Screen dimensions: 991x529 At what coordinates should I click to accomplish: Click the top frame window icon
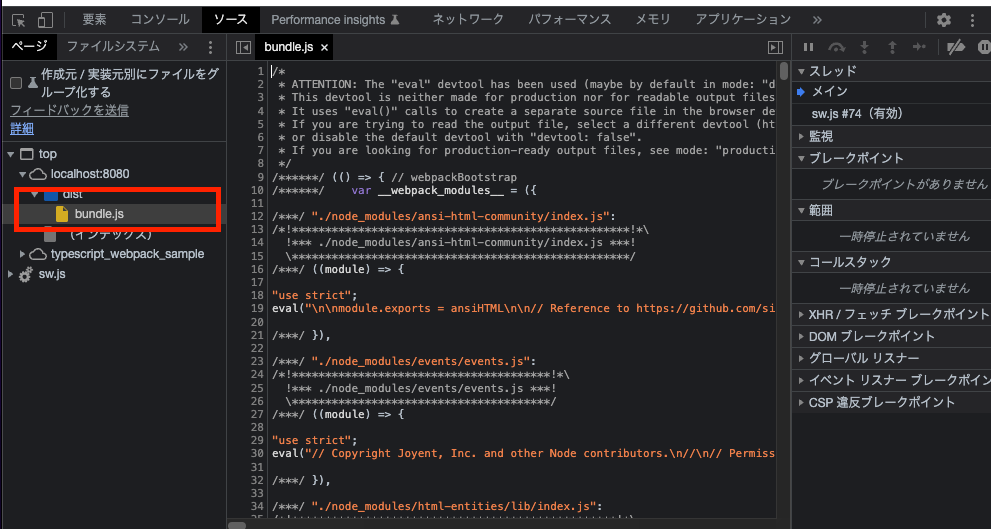pyautogui.click(x=27, y=154)
